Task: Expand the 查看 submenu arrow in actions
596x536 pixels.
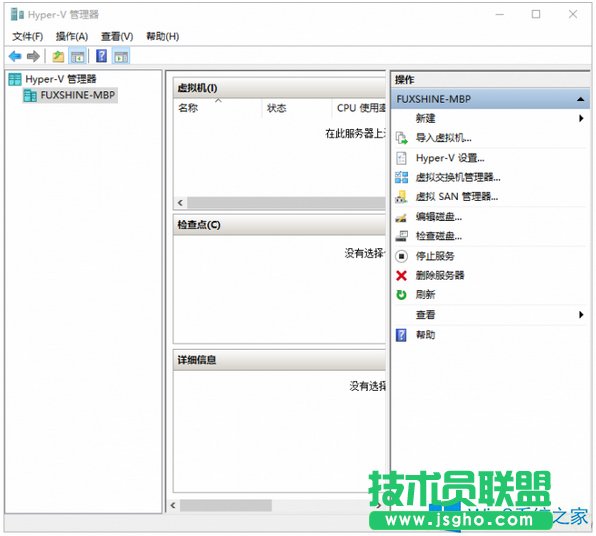Action: tap(581, 315)
